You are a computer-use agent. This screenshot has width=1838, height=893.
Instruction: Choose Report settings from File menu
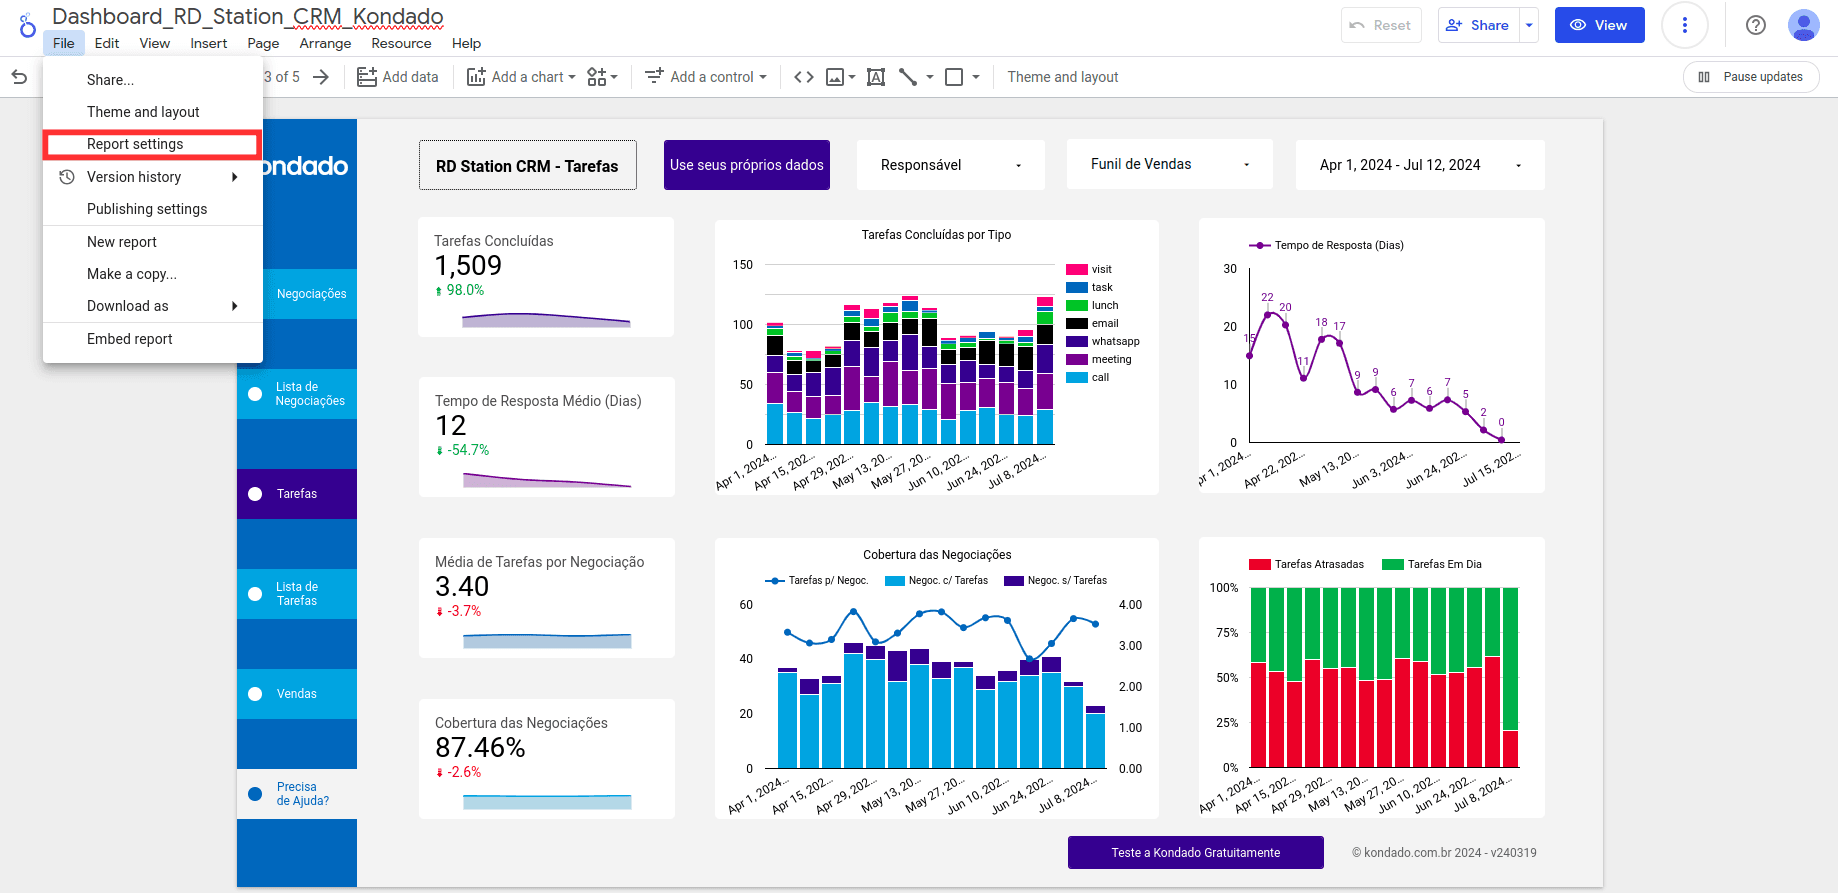135,144
